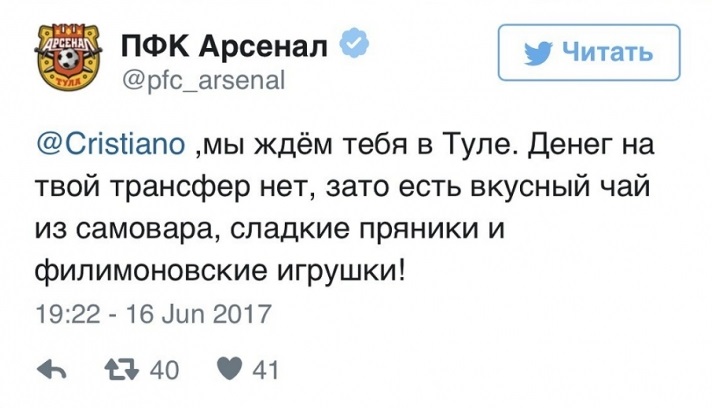712x408 pixels.
Task: Click the reply arrow icon
Action: pos(52,370)
